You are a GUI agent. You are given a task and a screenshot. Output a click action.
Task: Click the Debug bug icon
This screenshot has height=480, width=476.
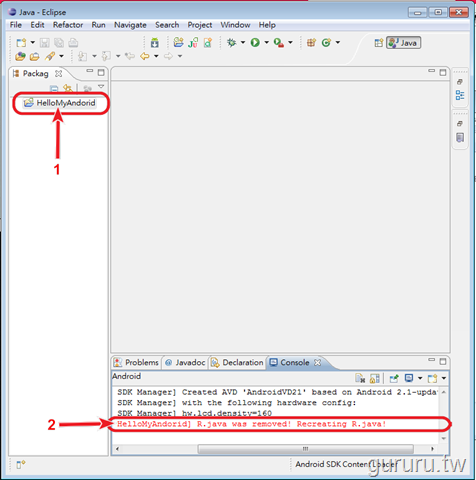coord(231,42)
